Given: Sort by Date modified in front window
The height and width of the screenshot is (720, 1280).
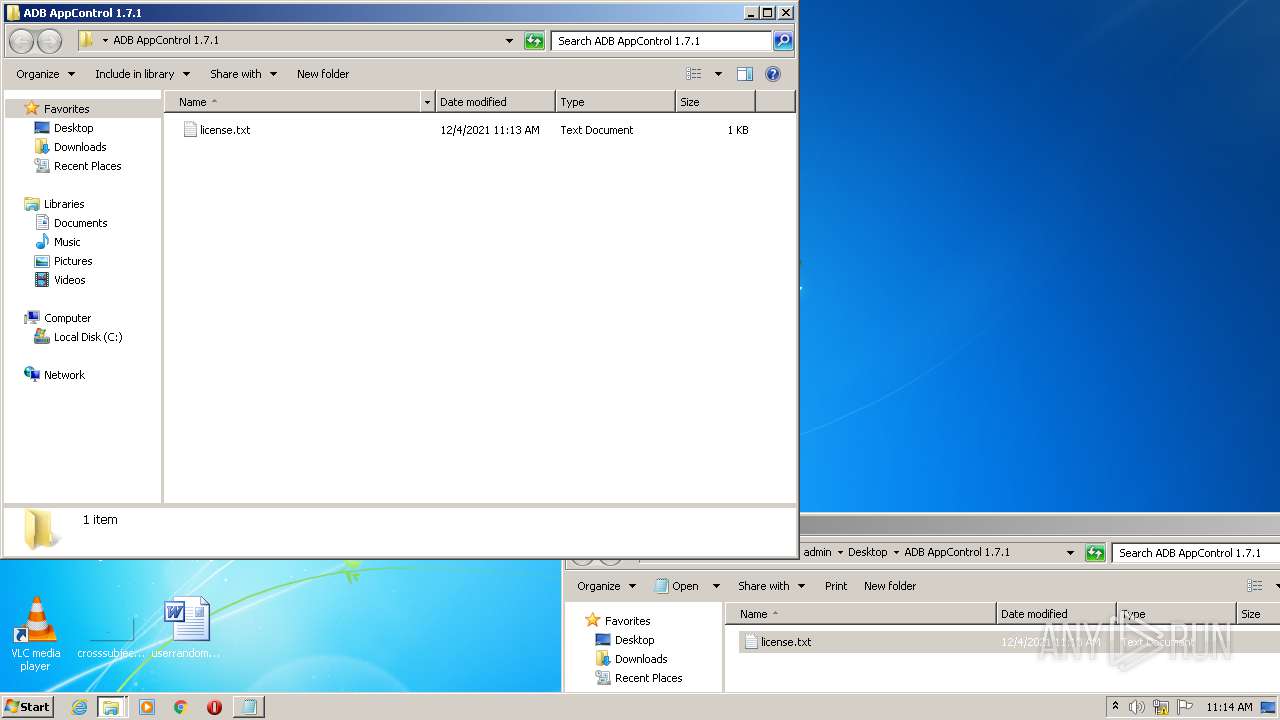Looking at the screenshot, I should (x=495, y=102).
